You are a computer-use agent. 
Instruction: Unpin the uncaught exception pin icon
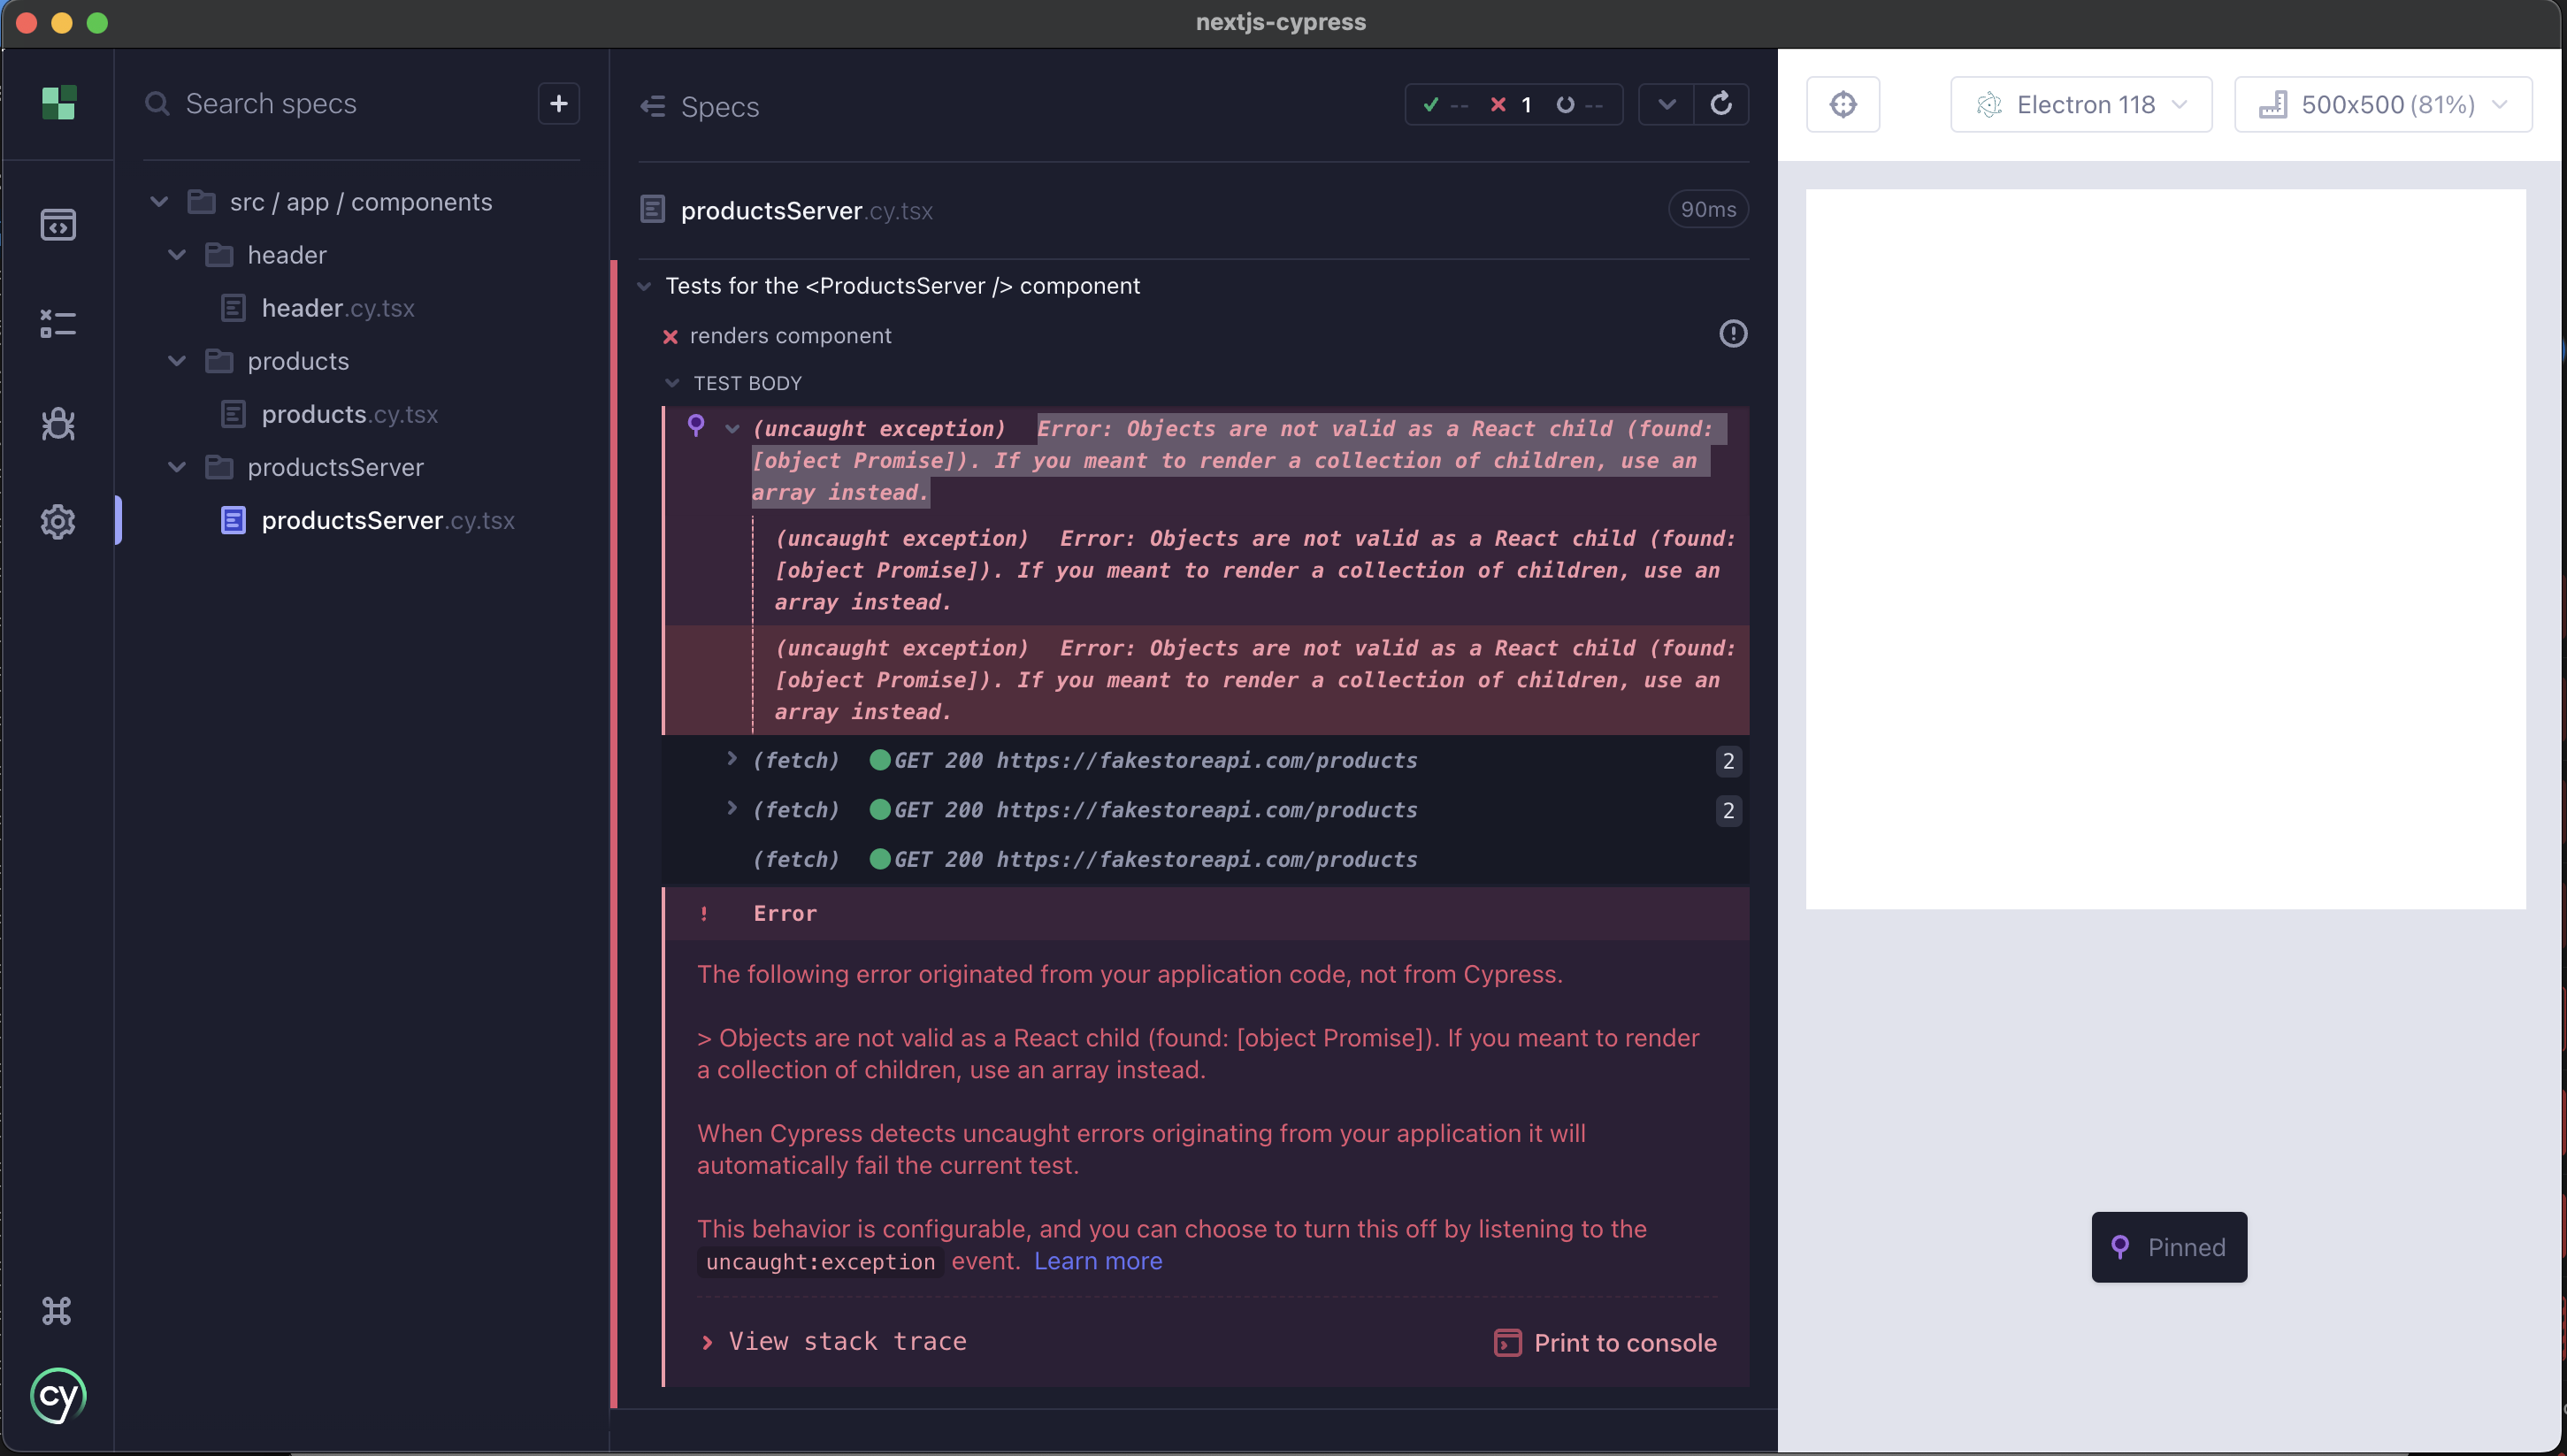(x=696, y=426)
